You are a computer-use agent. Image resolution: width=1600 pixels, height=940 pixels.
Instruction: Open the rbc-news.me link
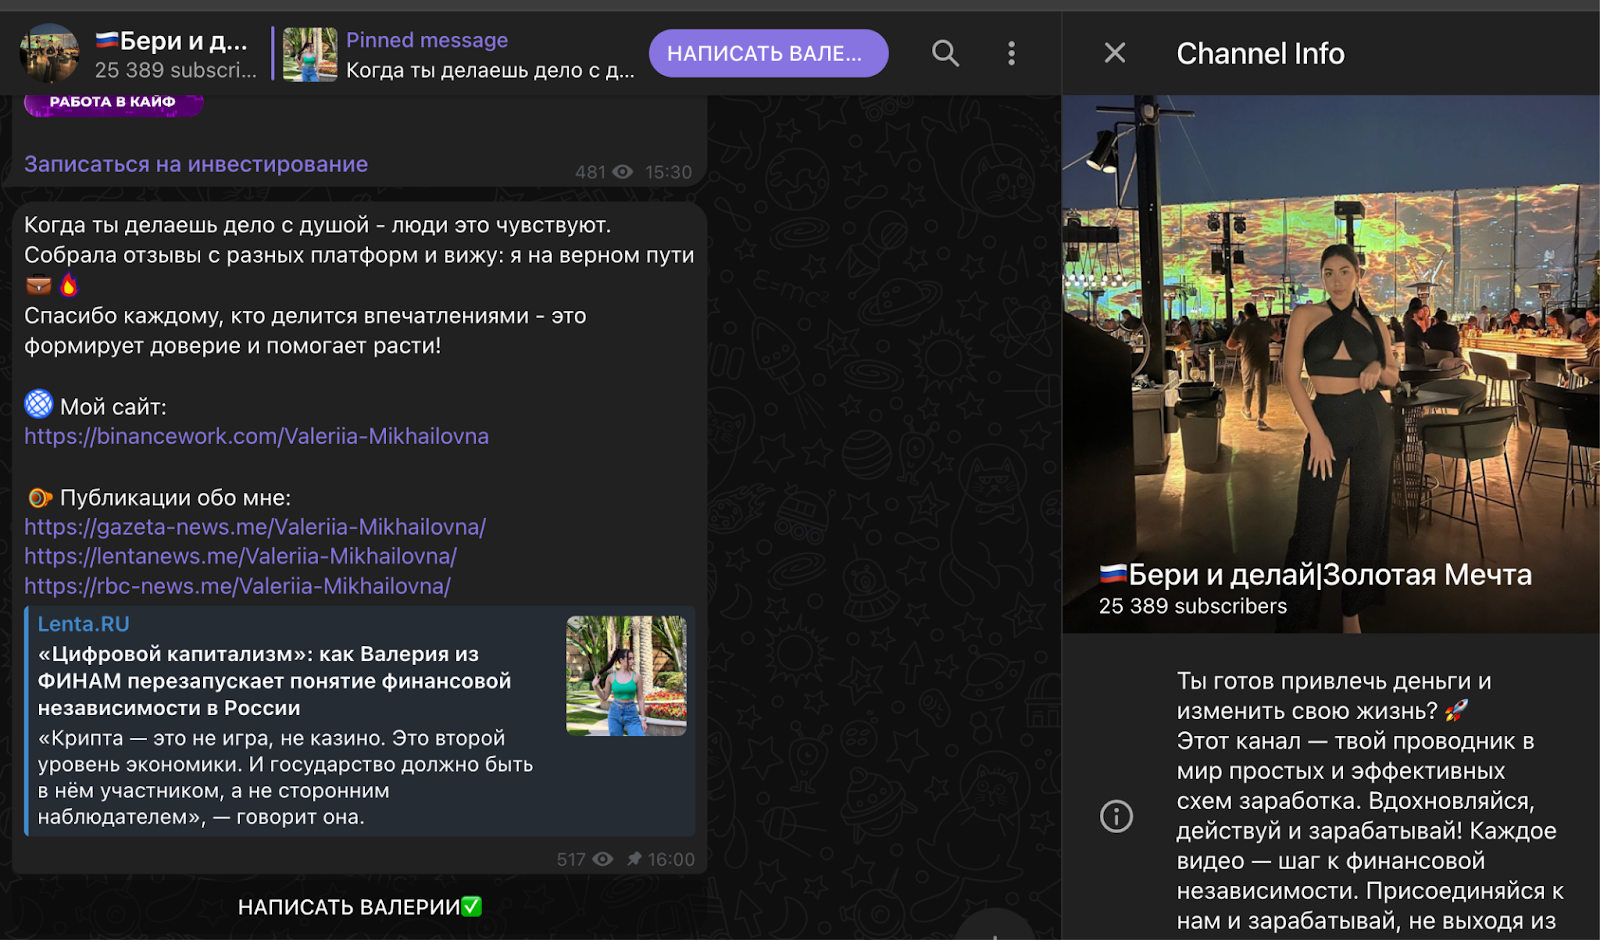(x=237, y=586)
